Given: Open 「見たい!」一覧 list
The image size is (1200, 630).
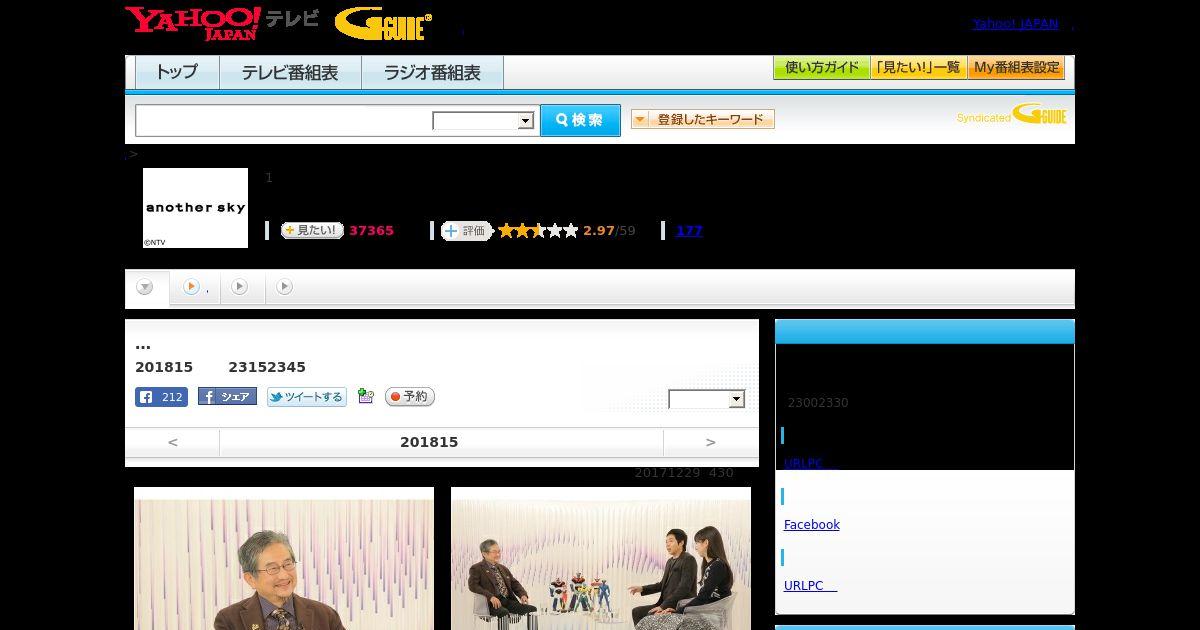Looking at the screenshot, I should click(x=918, y=68).
